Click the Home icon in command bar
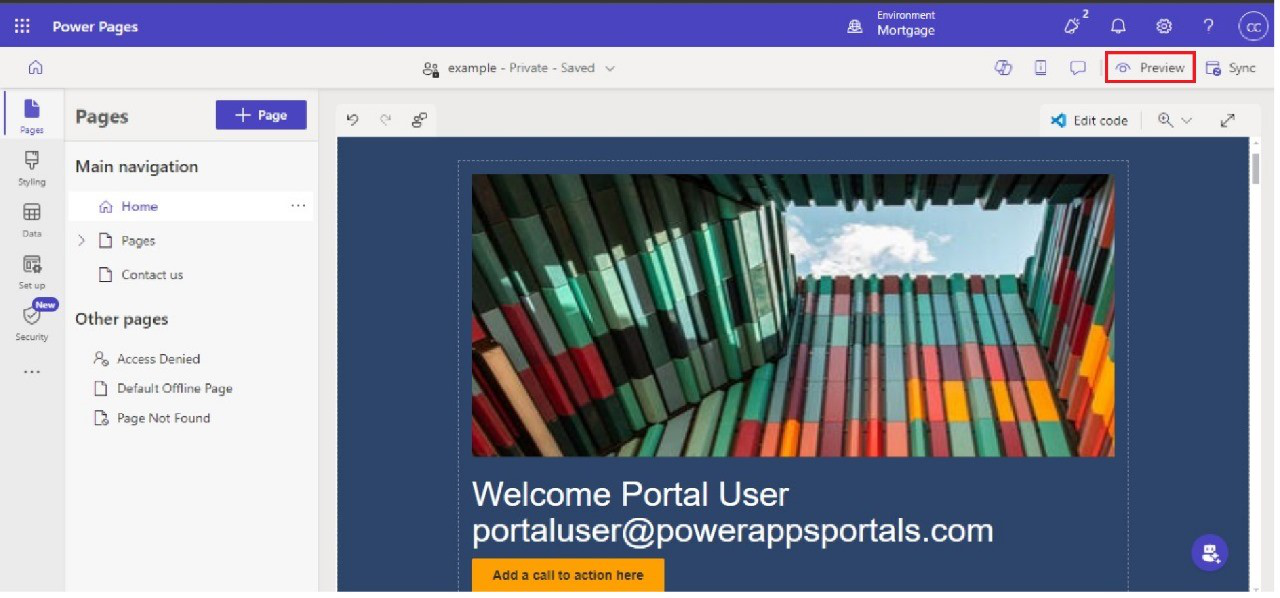This screenshot has width=1280, height=598. (x=36, y=68)
